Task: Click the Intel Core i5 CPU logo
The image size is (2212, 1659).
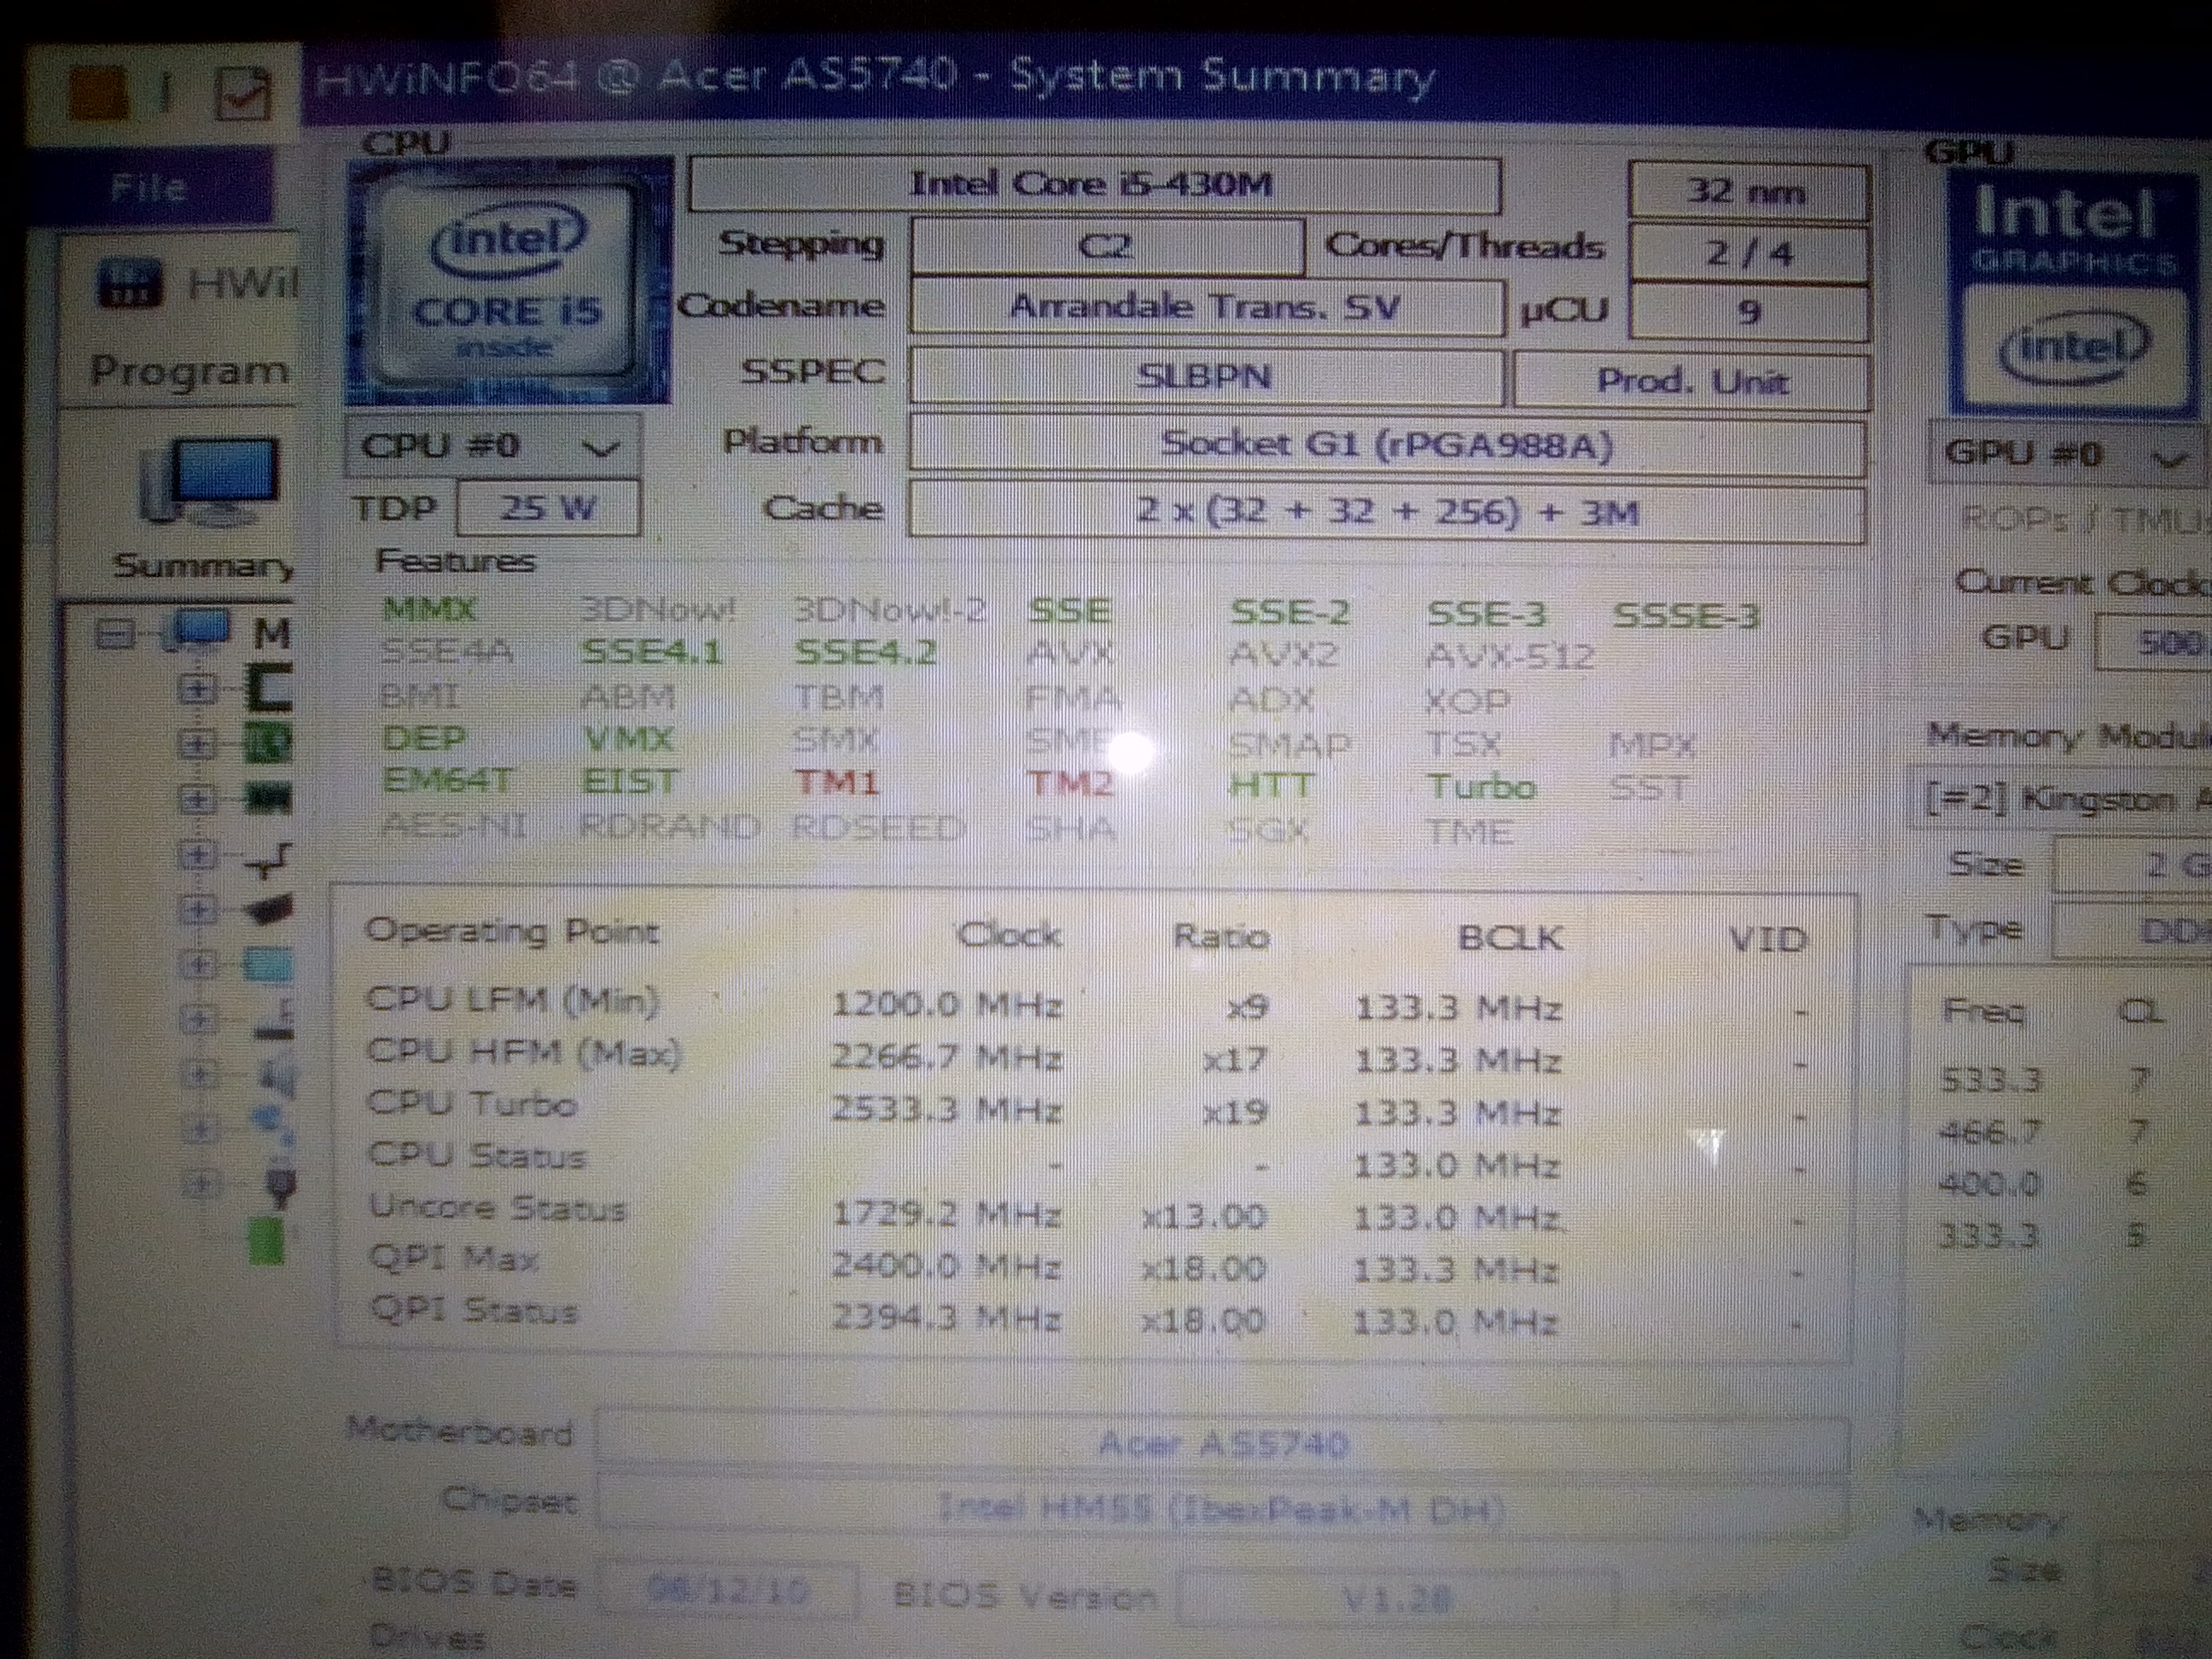Action: coord(508,282)
